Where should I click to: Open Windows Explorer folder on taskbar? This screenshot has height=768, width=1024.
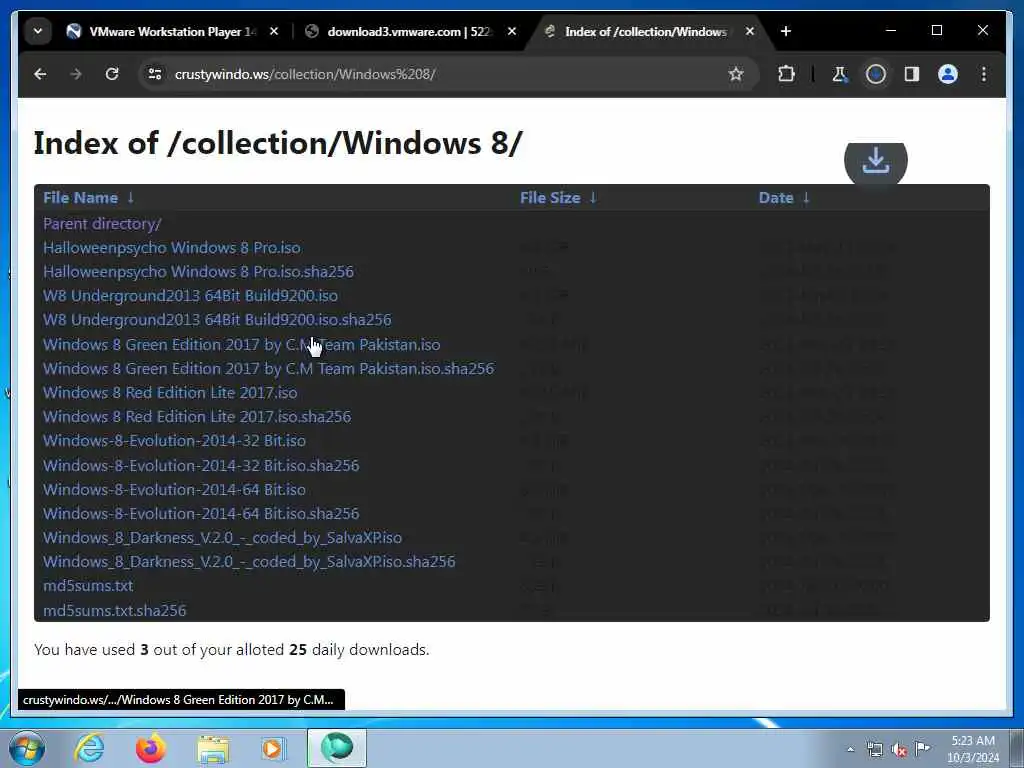click(213, 749)
